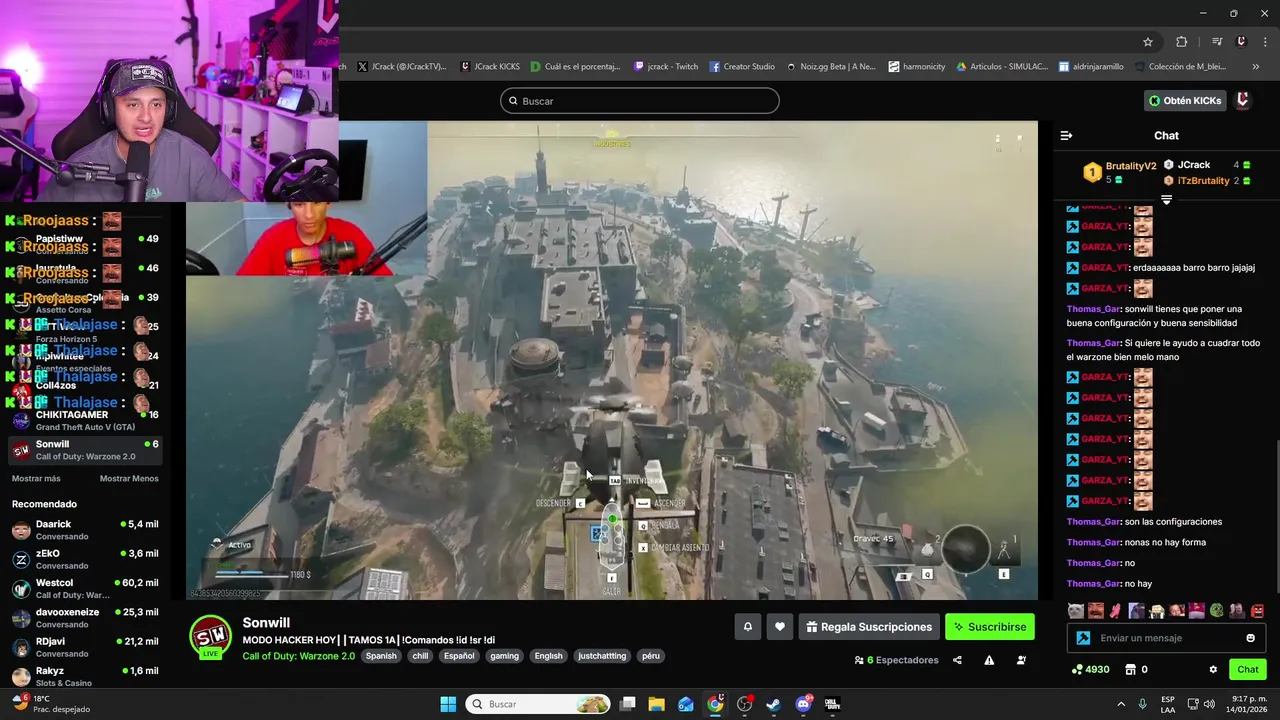Open zEkO recommended channel
Screen dimensions: 1280x720
click(85, 559)
